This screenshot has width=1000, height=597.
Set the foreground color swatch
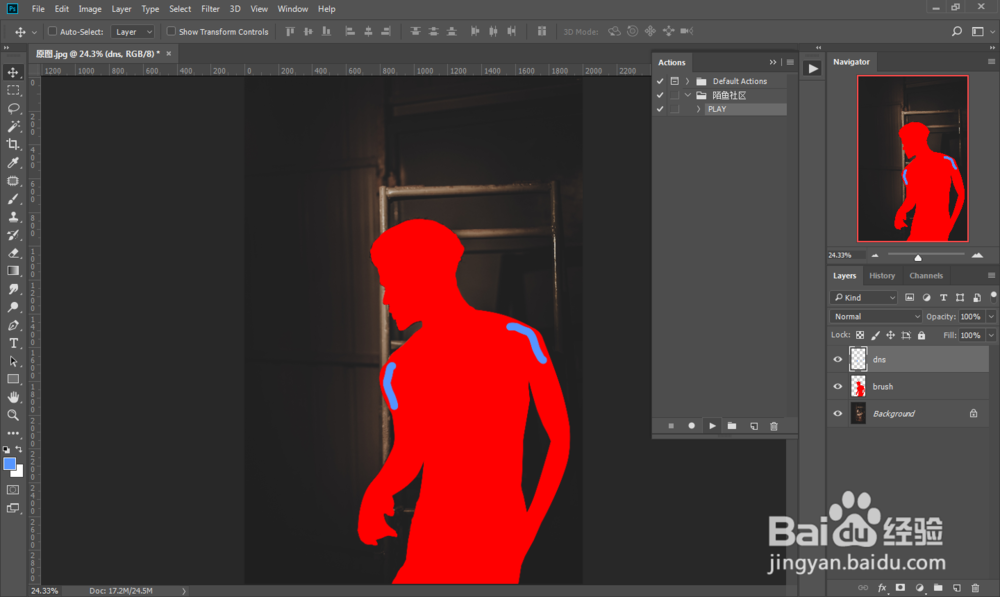pos(11,464)
